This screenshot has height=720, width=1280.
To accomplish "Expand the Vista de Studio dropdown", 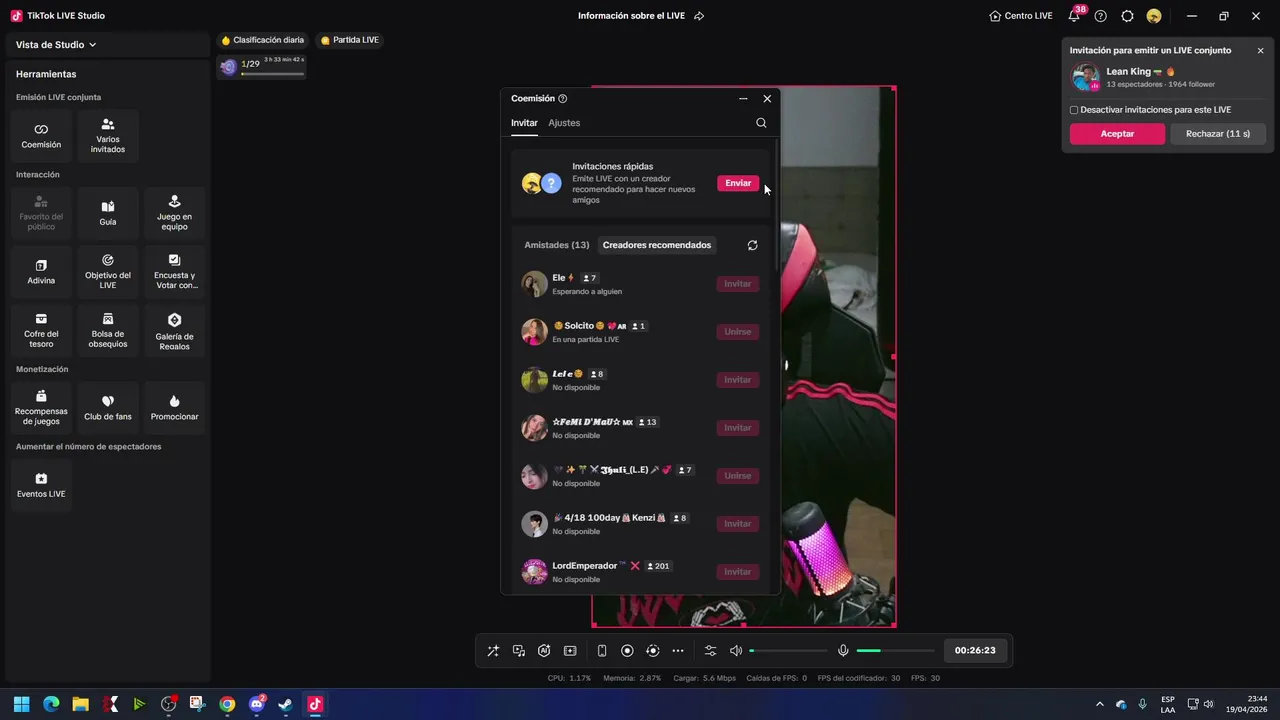I will click(x=56, y=45).
